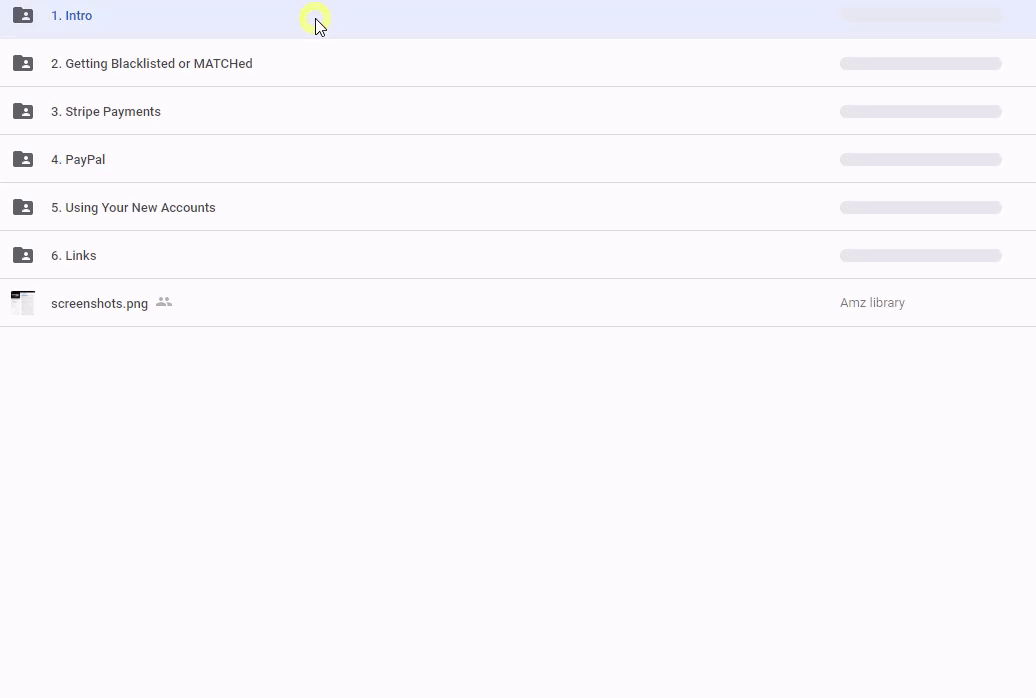This screenshot has width=1036, height=698.
Task: Click loading owner placeholder in Stripe Payments row
Action: tap(920, 112)
